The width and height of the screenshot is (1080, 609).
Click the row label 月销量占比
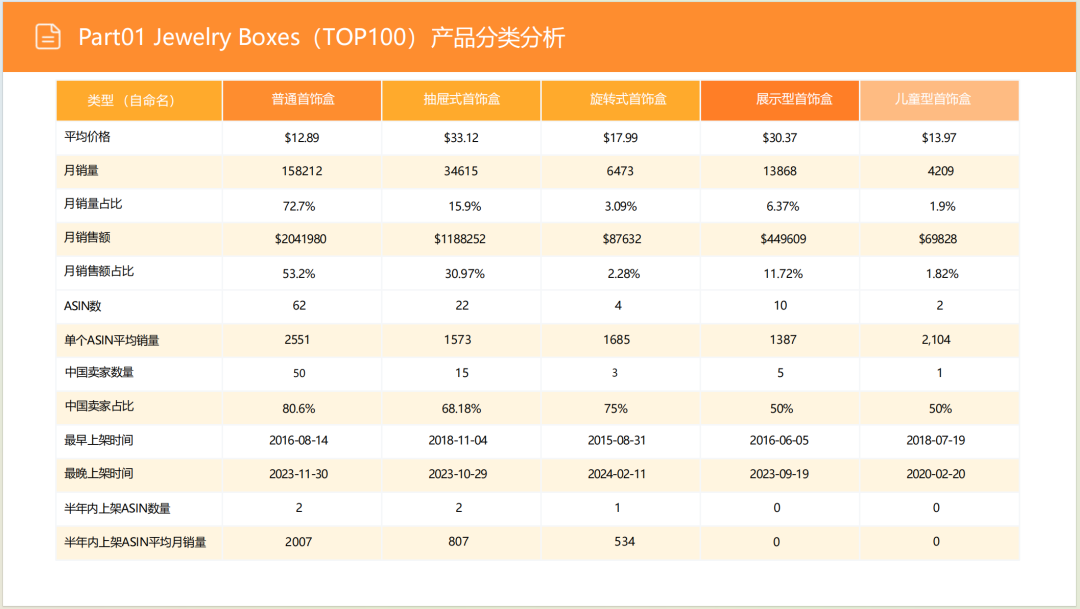(x=93, y=204)
